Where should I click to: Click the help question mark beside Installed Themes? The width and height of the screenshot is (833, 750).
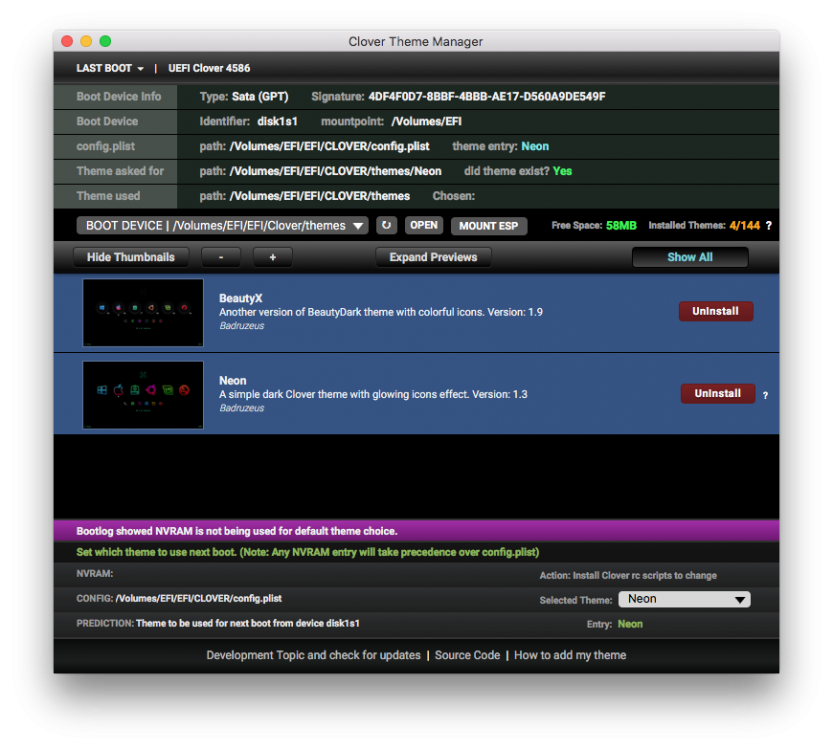768,226
